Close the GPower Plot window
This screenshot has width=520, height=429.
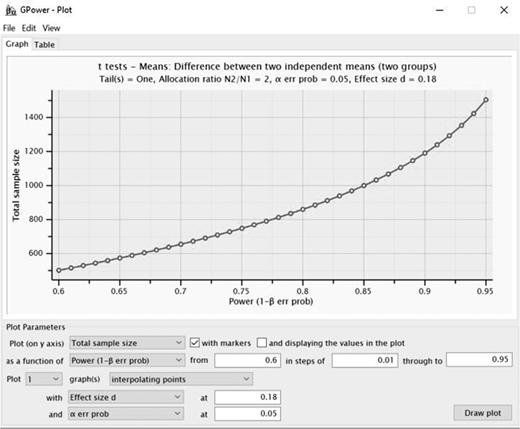click(x=504, y=10)
